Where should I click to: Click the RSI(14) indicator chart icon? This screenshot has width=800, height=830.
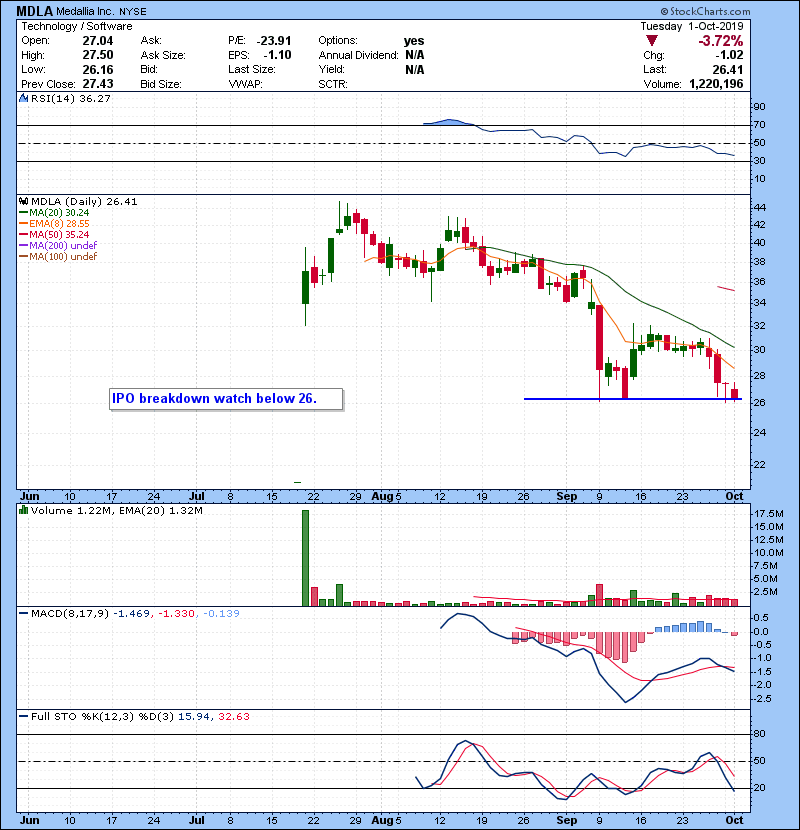[24, 98]
